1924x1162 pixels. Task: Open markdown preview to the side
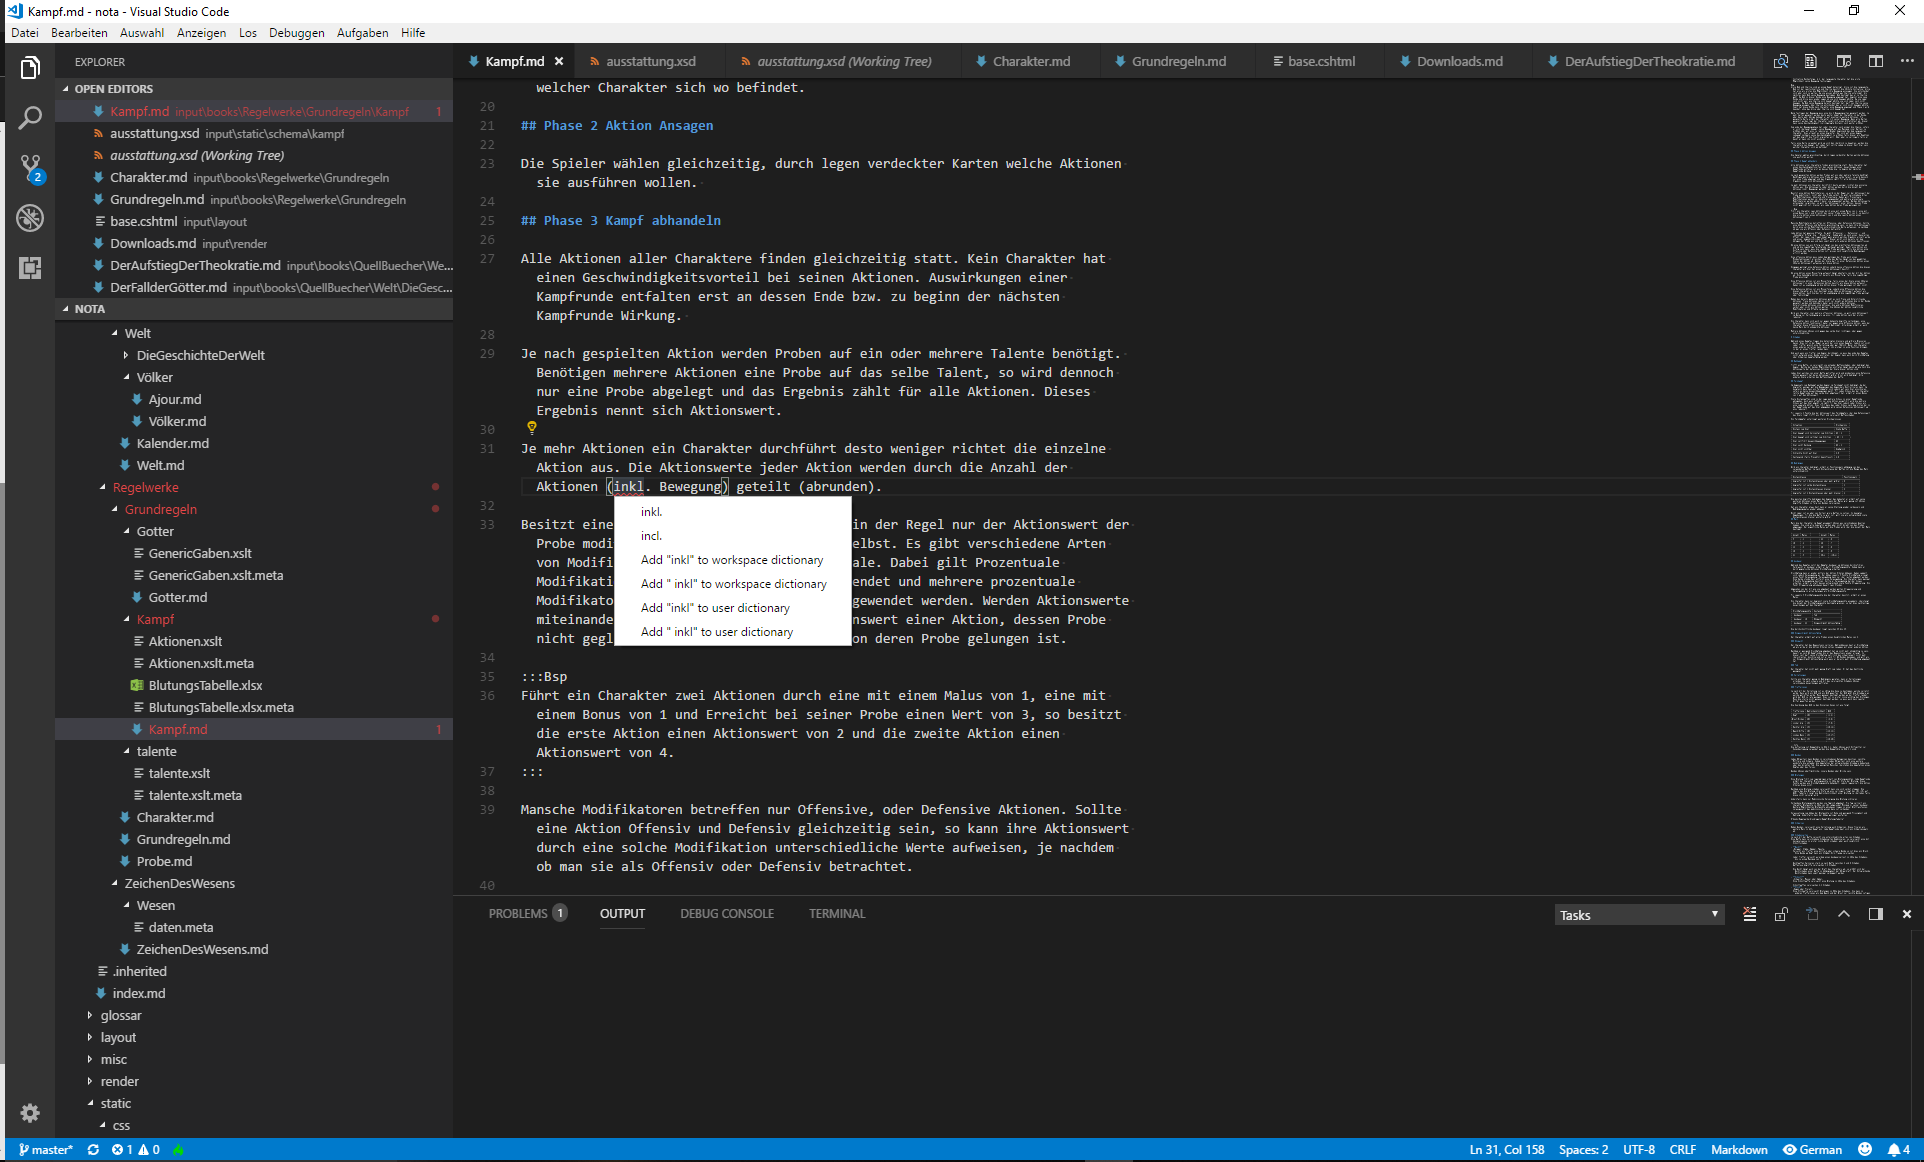point(1844,61)
